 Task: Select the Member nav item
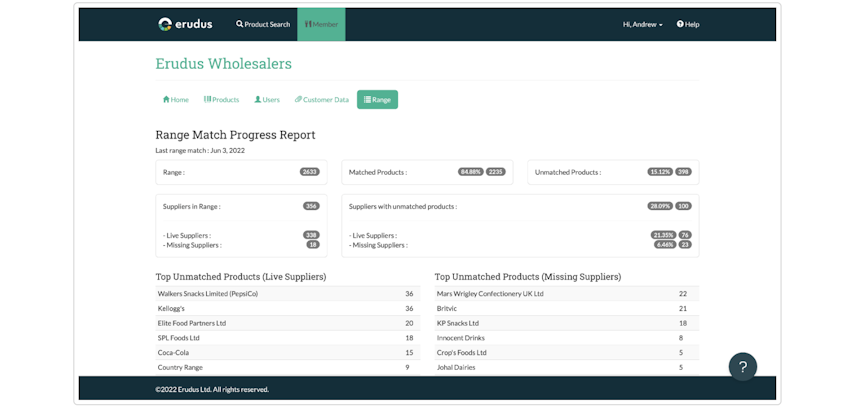[x=321, y=24]
